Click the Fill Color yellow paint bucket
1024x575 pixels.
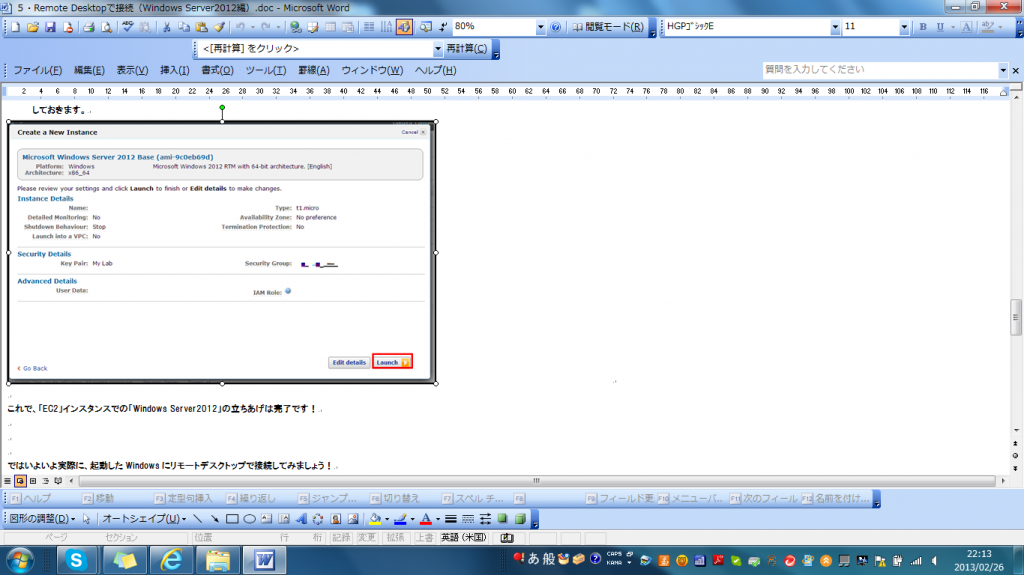pos(375,519)
